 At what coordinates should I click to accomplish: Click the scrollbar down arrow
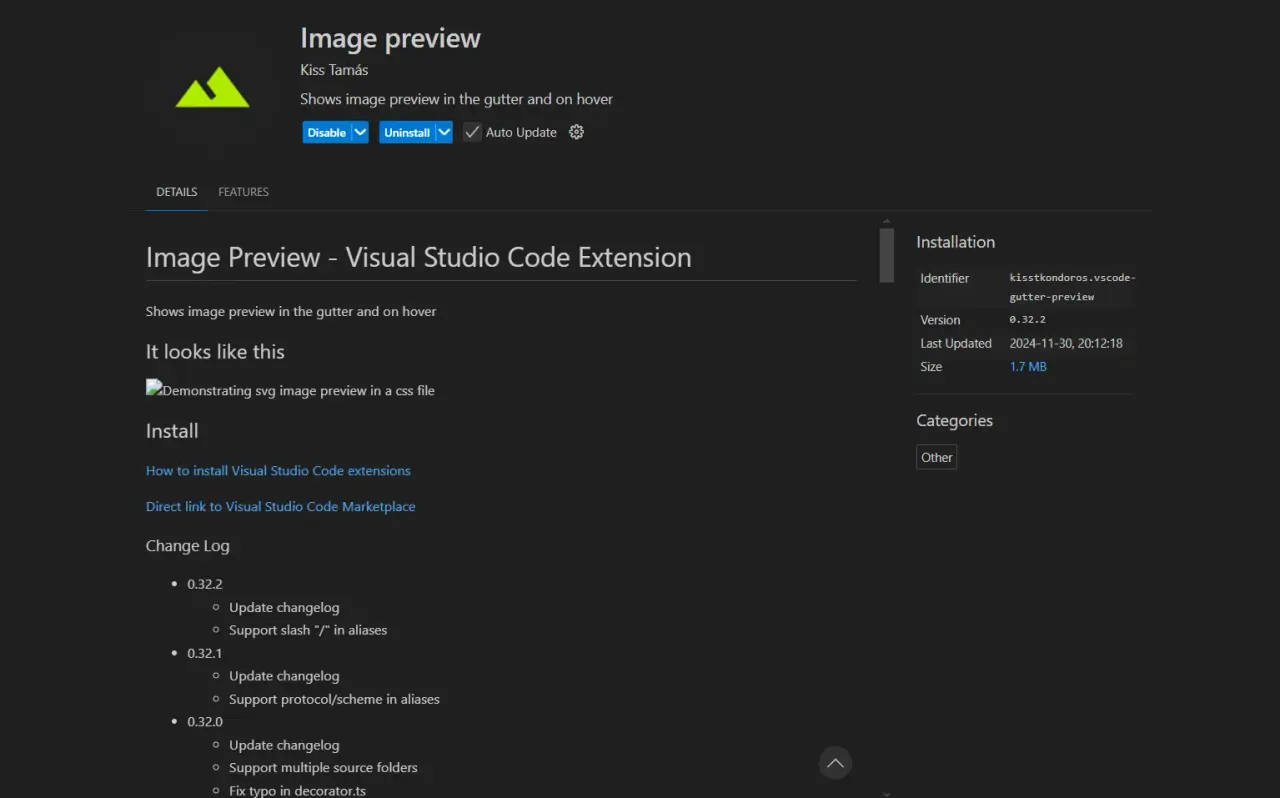click(x=886, y=793)
